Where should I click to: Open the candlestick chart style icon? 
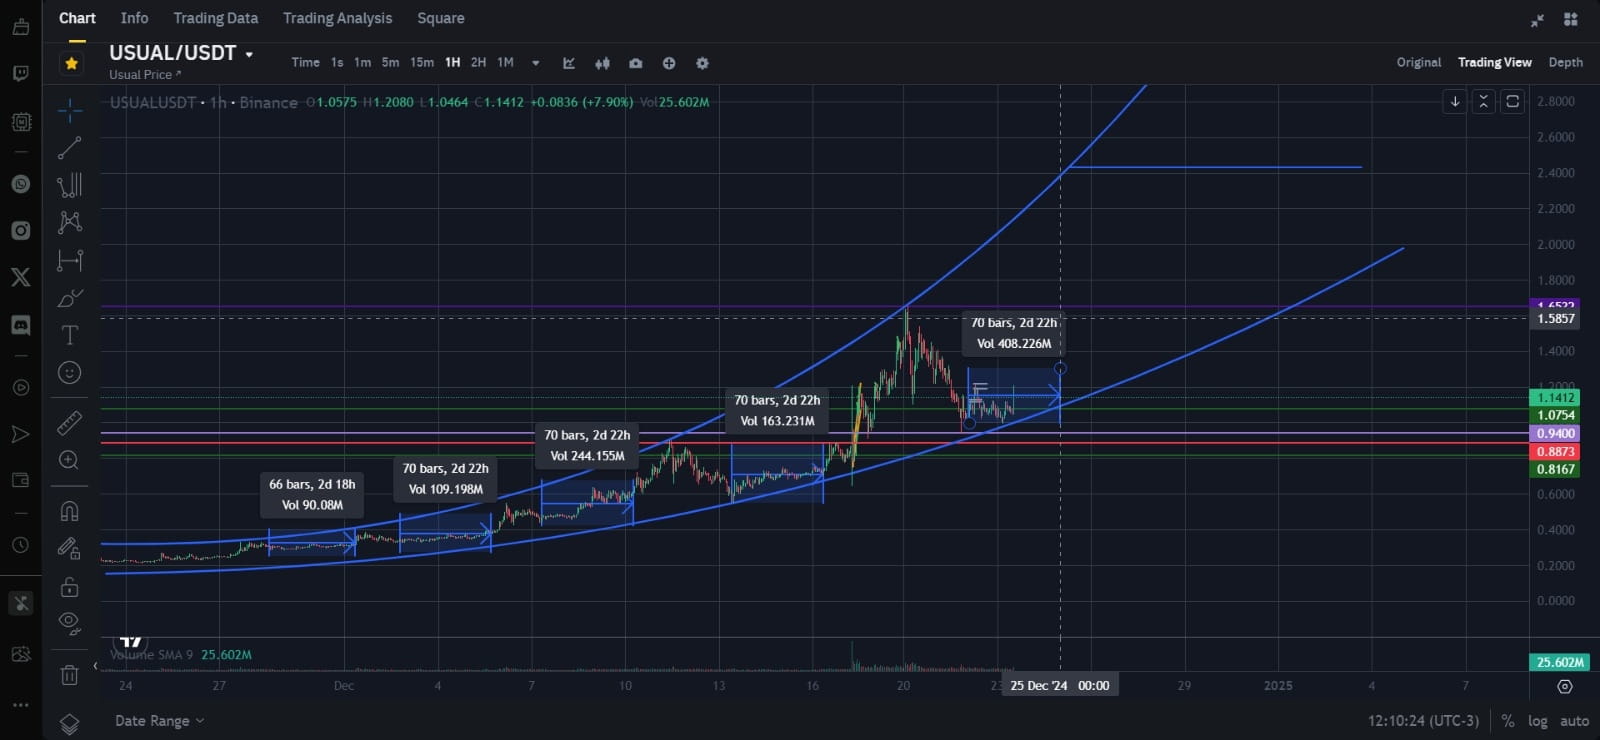click(x=602, y=63)
